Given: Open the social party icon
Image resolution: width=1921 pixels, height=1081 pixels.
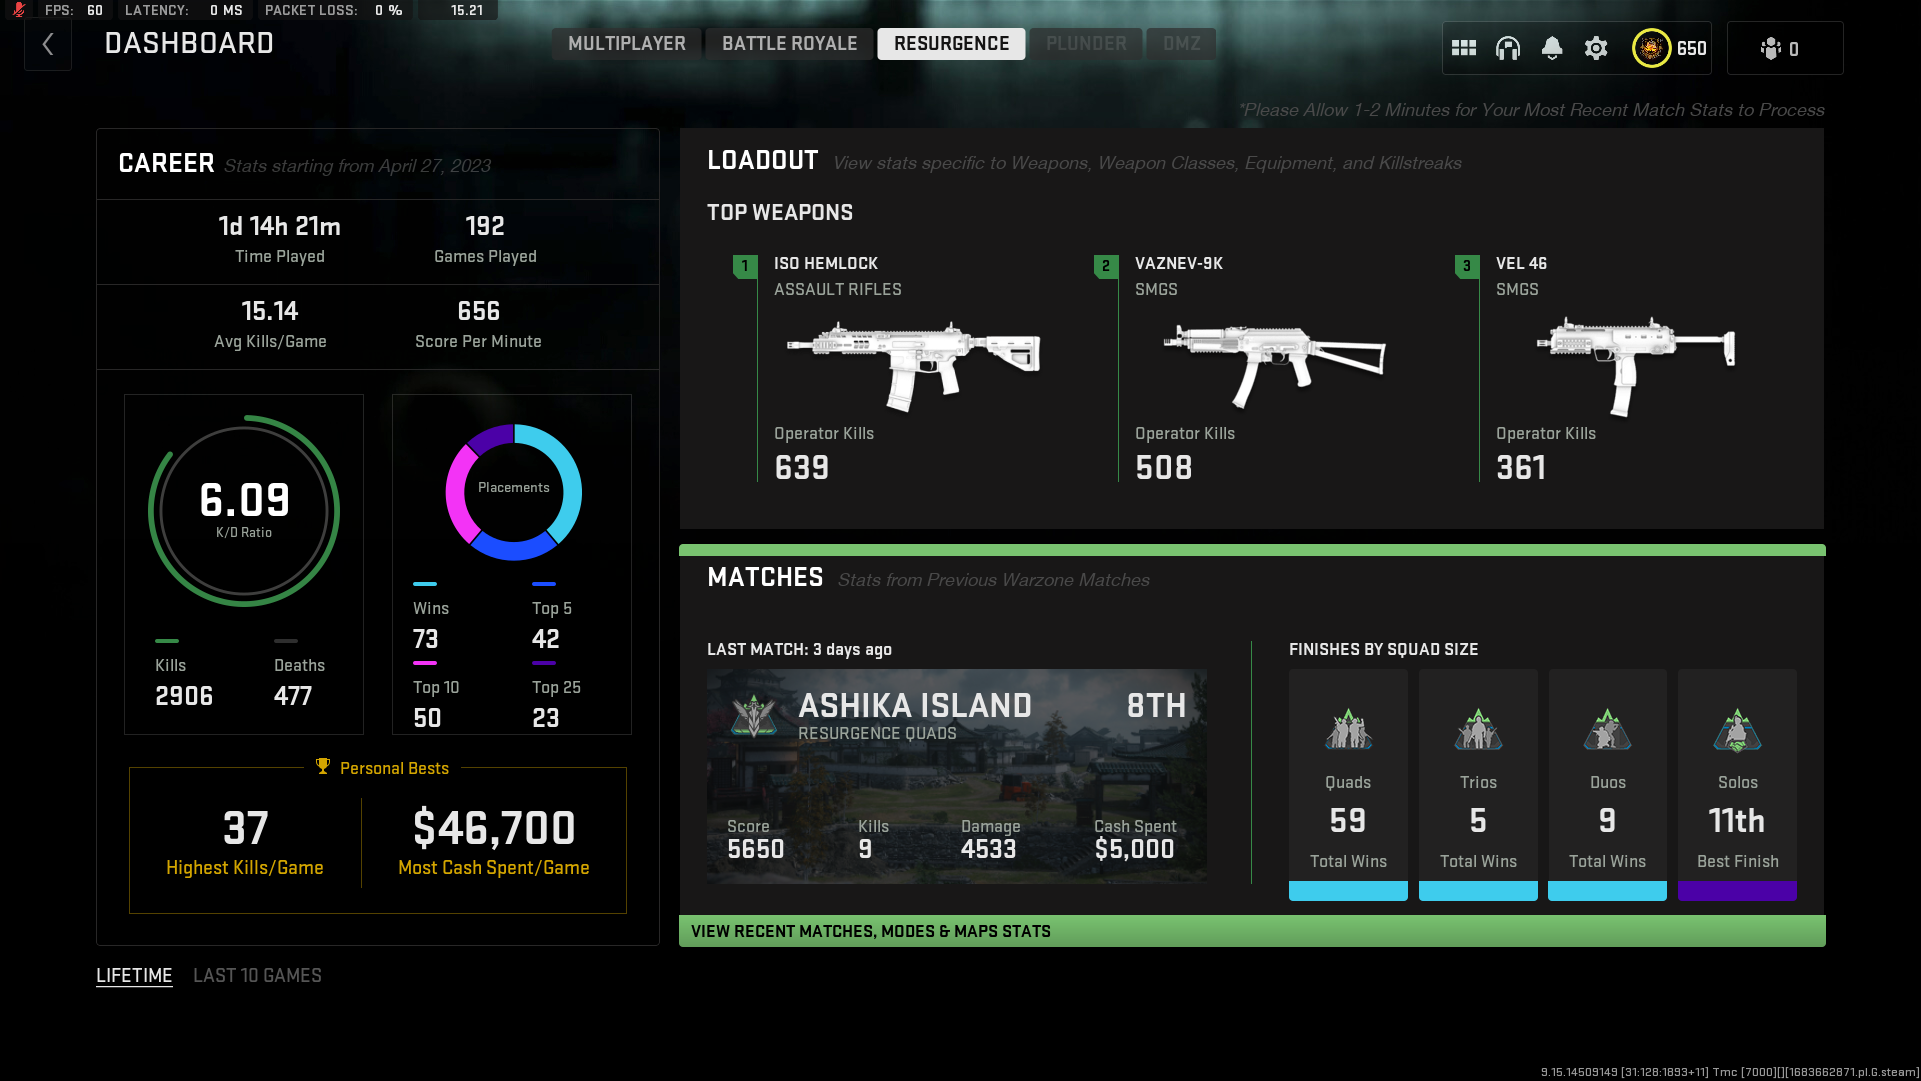Looking at the screenshot, I should tap(1772, 48).
